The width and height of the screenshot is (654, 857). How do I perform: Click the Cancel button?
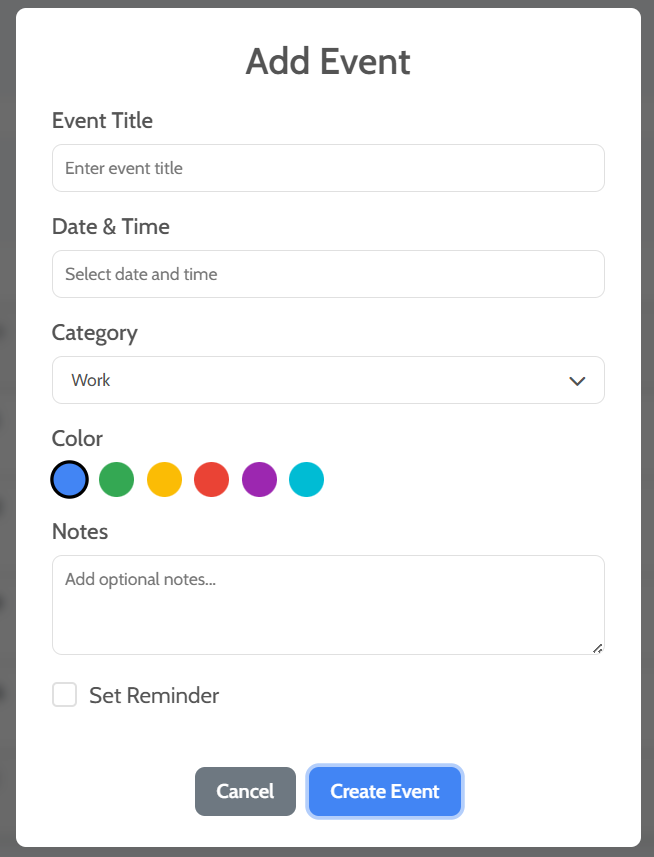[245, 791]
